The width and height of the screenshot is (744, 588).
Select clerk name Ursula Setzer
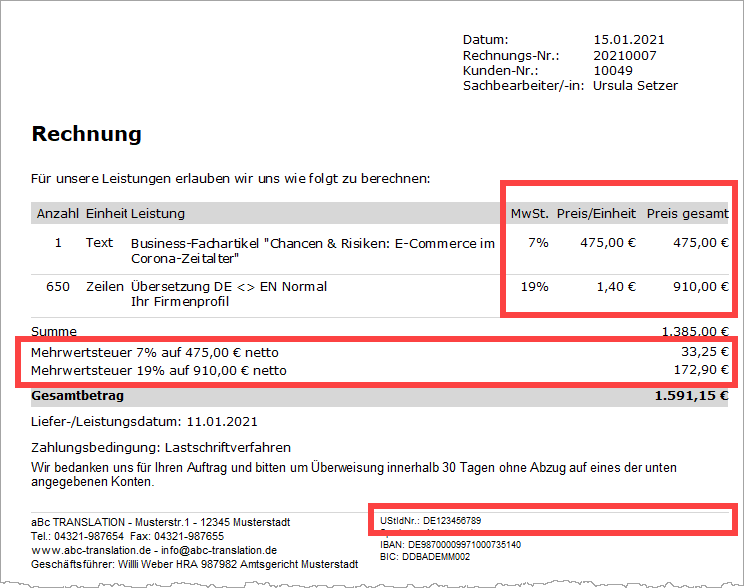(x=635, y=85)
